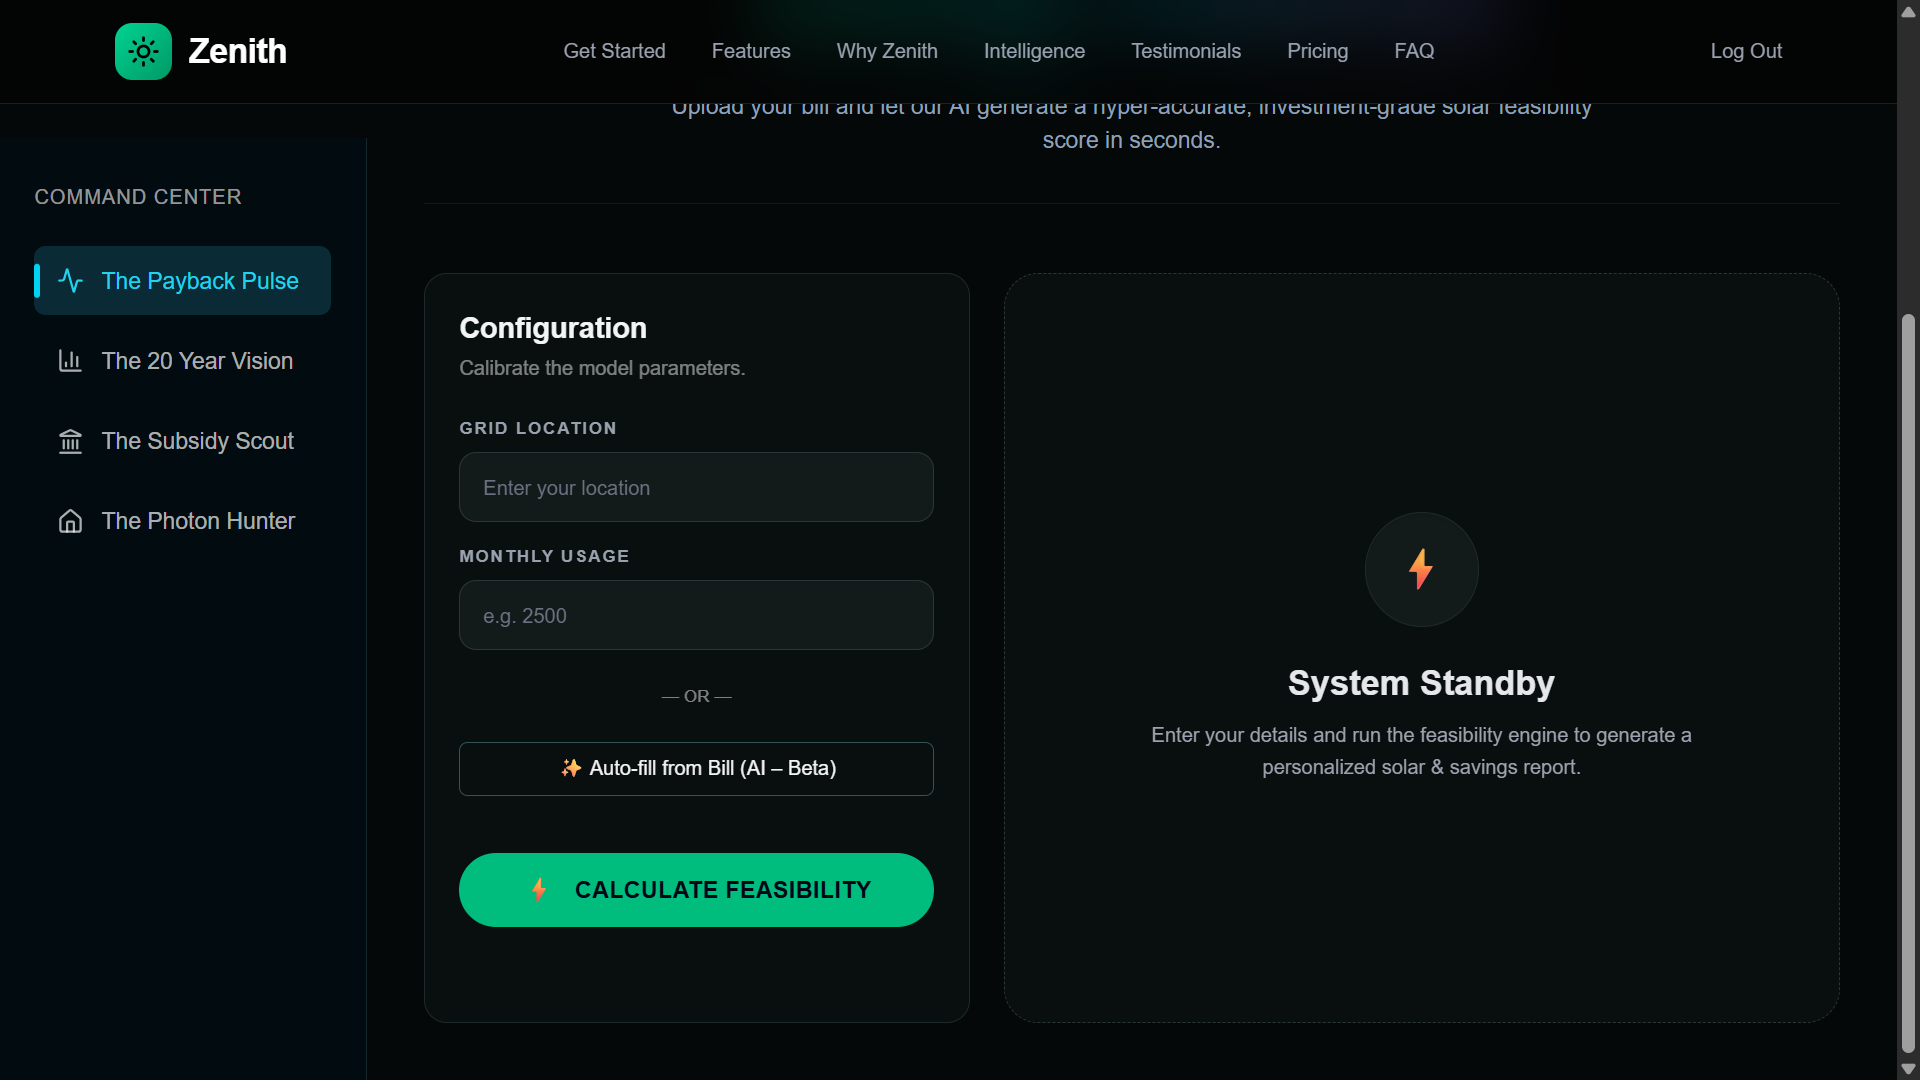Focus the Monthly Usage input field
This screenshot has height=1080, width=1920.
point(696,615)
